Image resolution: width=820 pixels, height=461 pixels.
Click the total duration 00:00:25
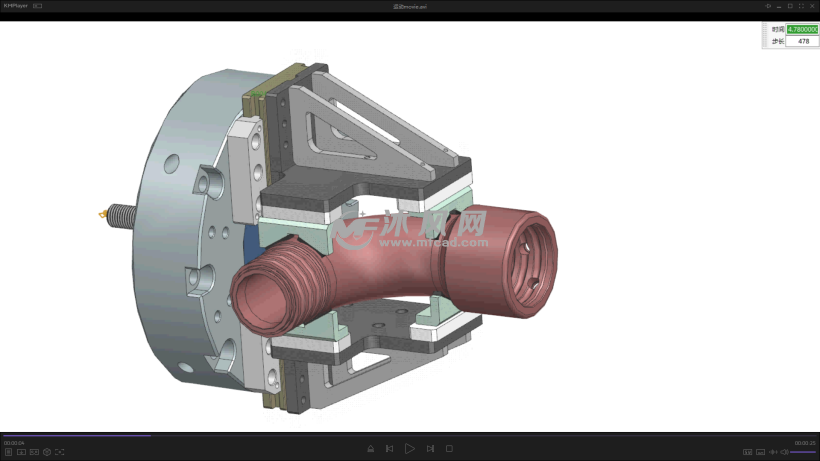click(805, 443)
